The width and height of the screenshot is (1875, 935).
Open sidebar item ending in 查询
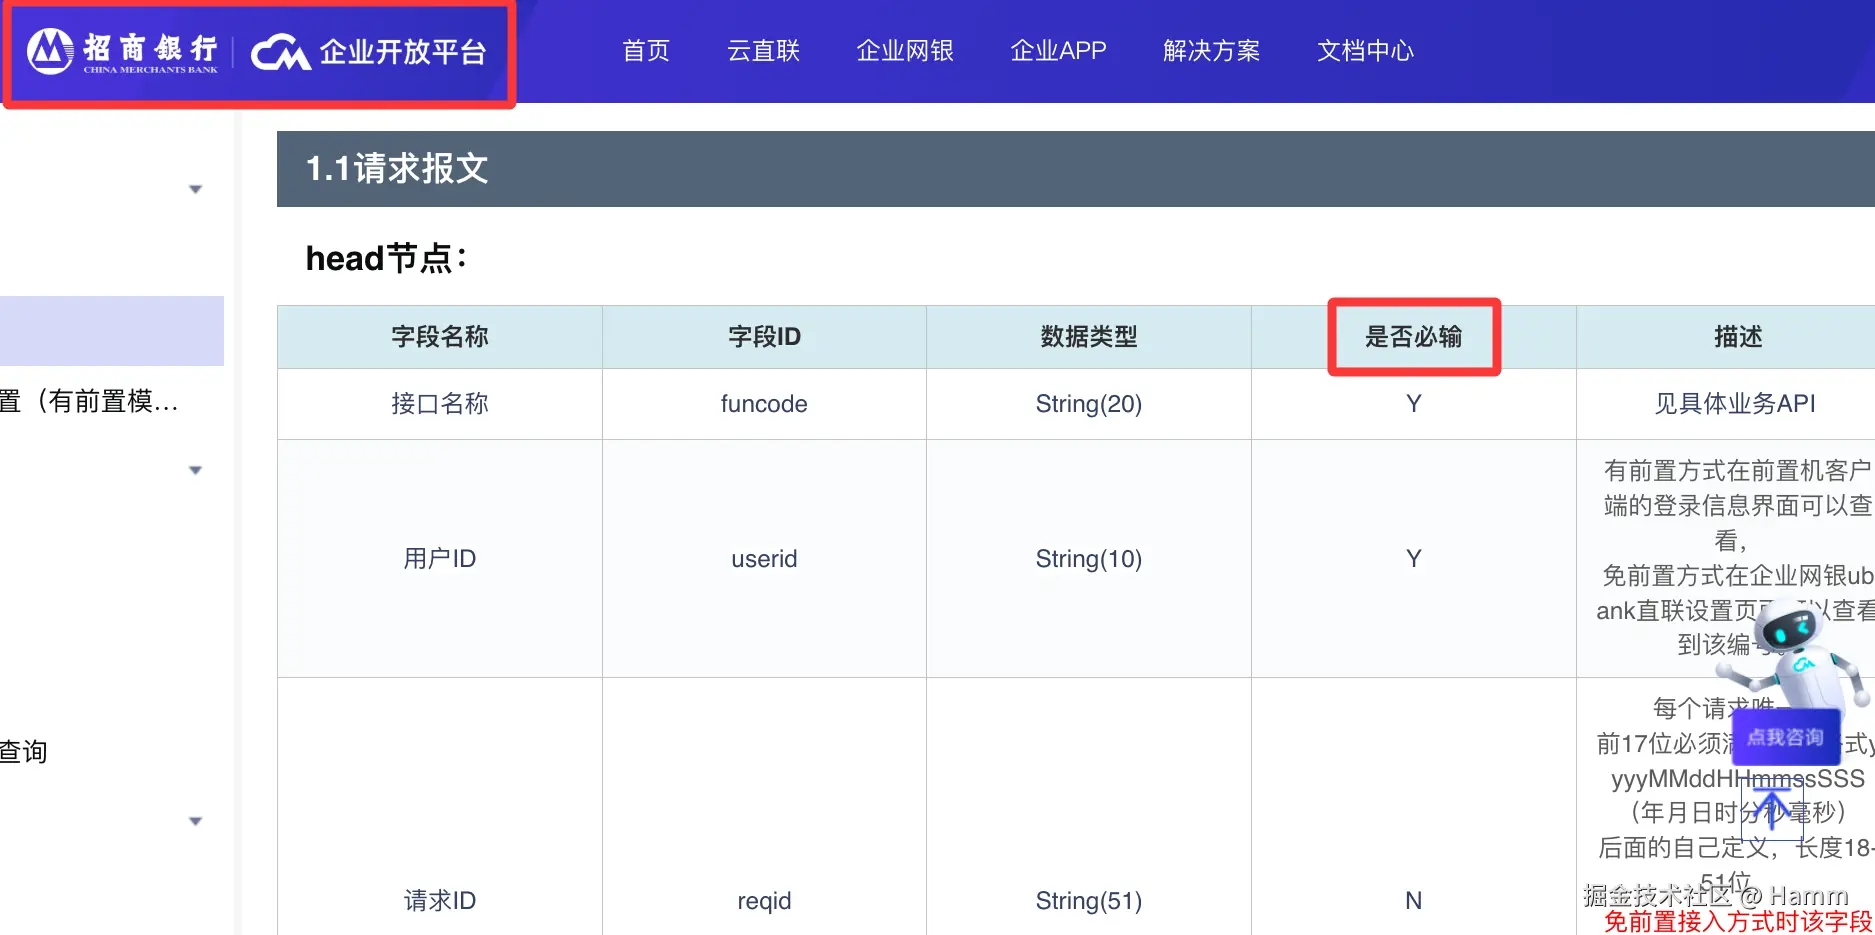click(24, 751)
